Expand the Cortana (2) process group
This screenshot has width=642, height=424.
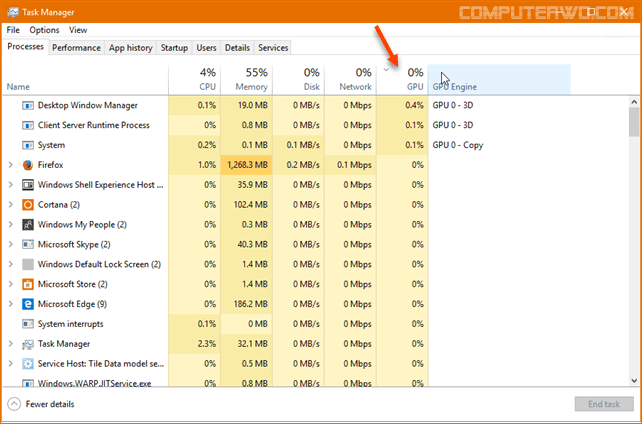tap(11, 205)
